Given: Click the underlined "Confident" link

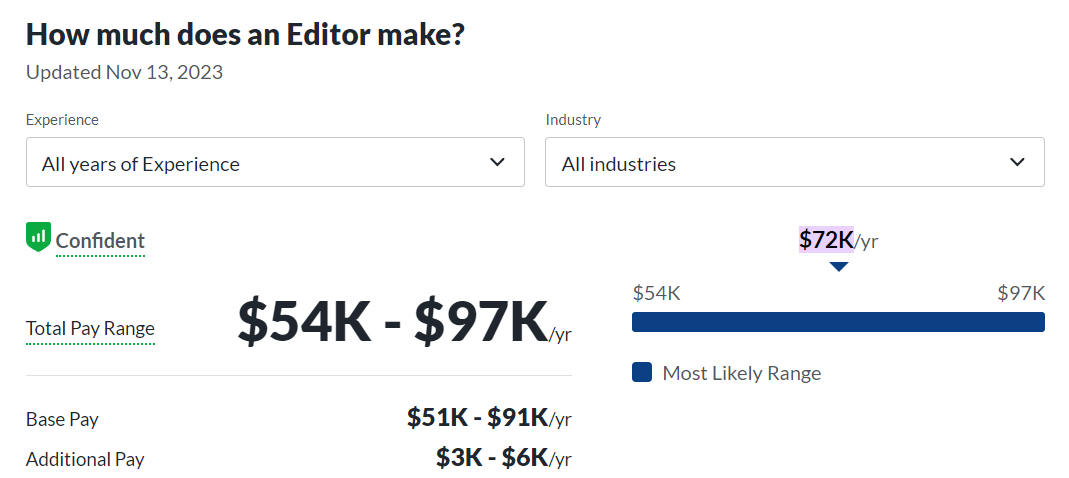Looking at the screenshot, I should click(x=100, y=241).
